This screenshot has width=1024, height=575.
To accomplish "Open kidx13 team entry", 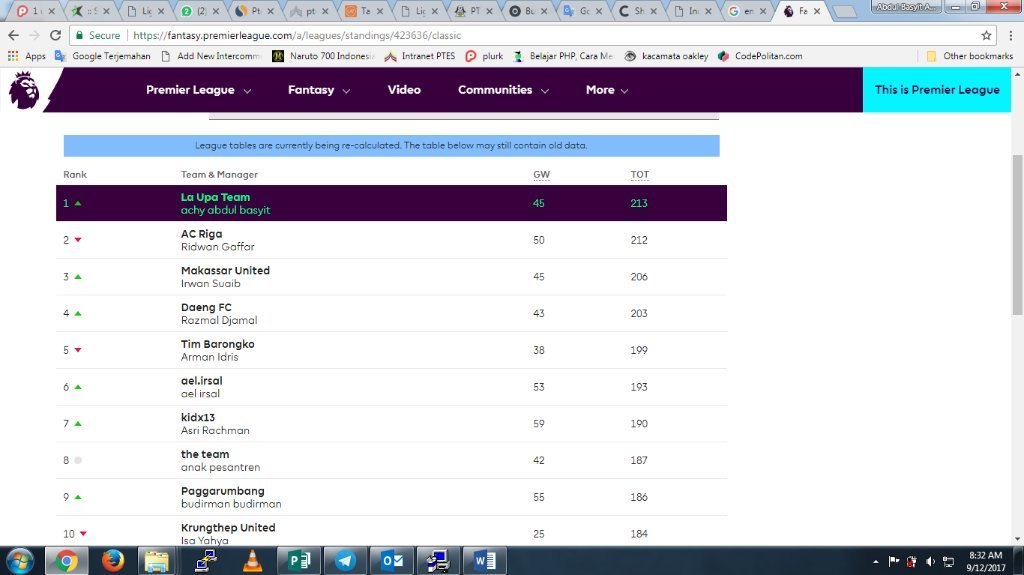I will tap(391, 423).
